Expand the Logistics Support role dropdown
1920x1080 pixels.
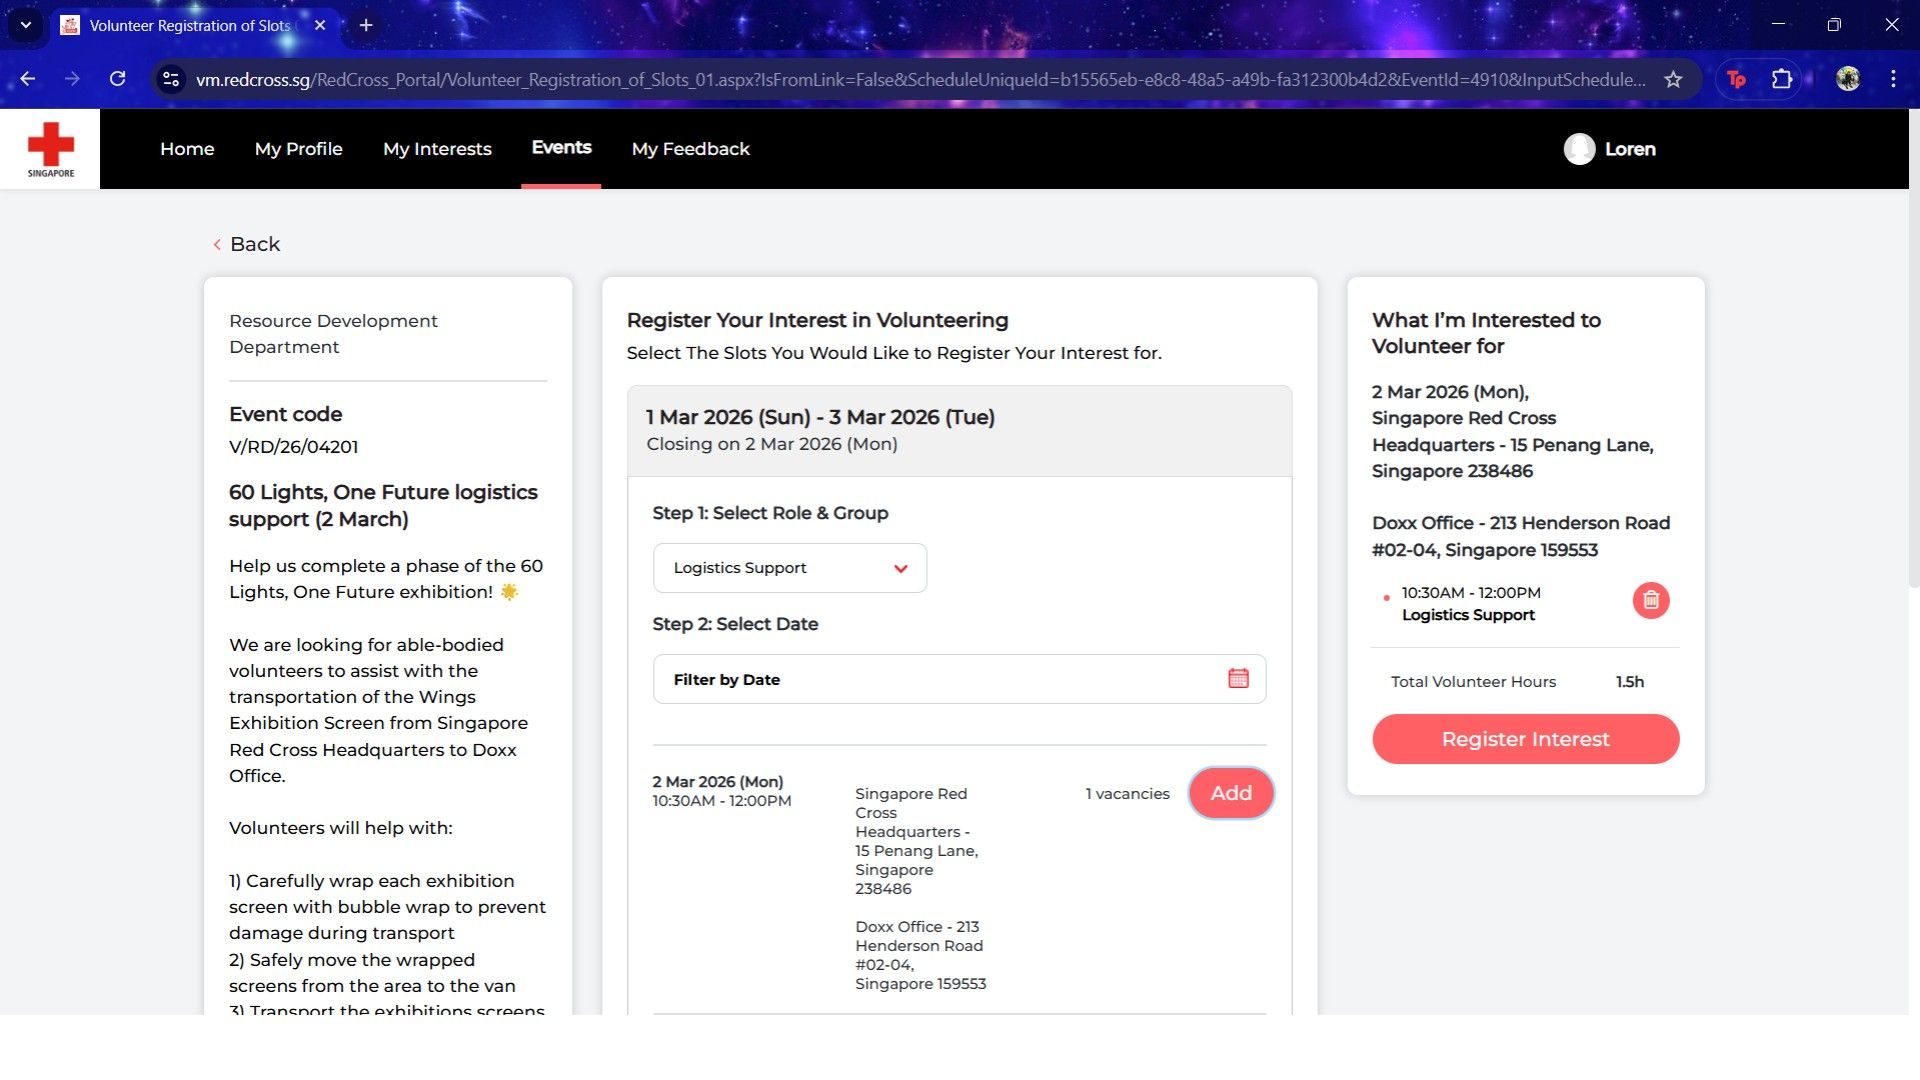click(790, 568)
